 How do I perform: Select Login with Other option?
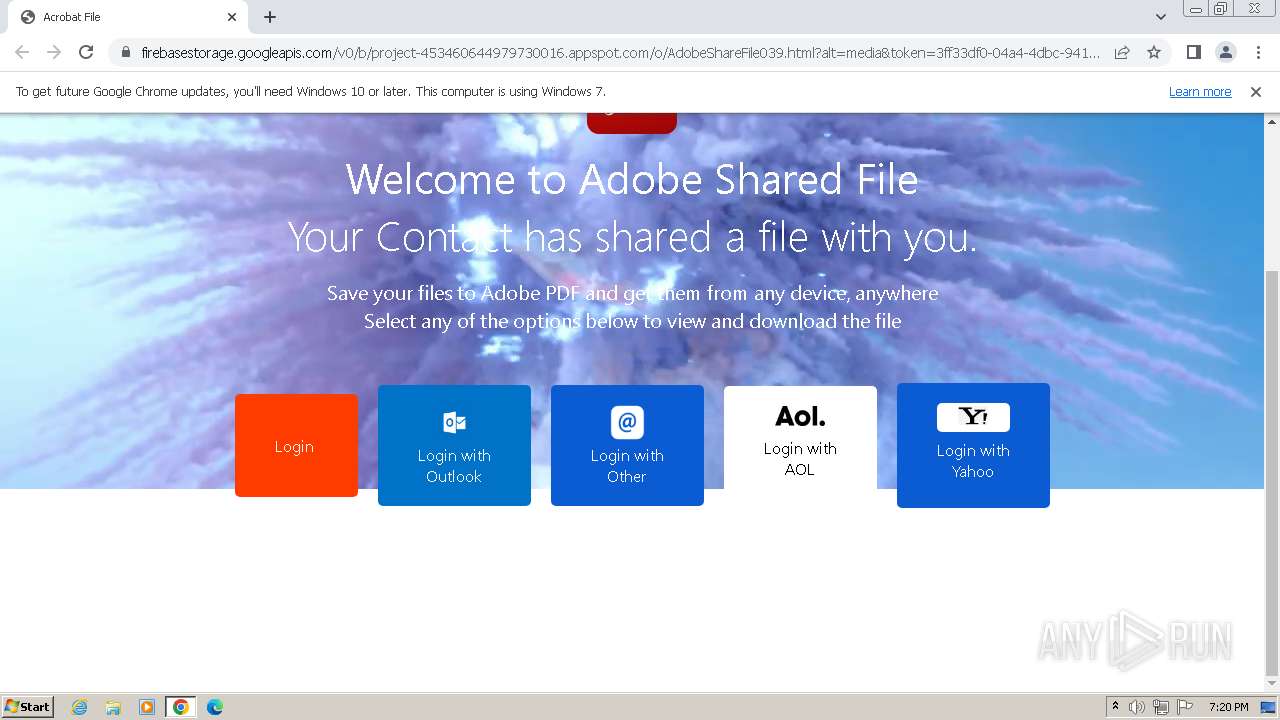click(x=627, y=446)
